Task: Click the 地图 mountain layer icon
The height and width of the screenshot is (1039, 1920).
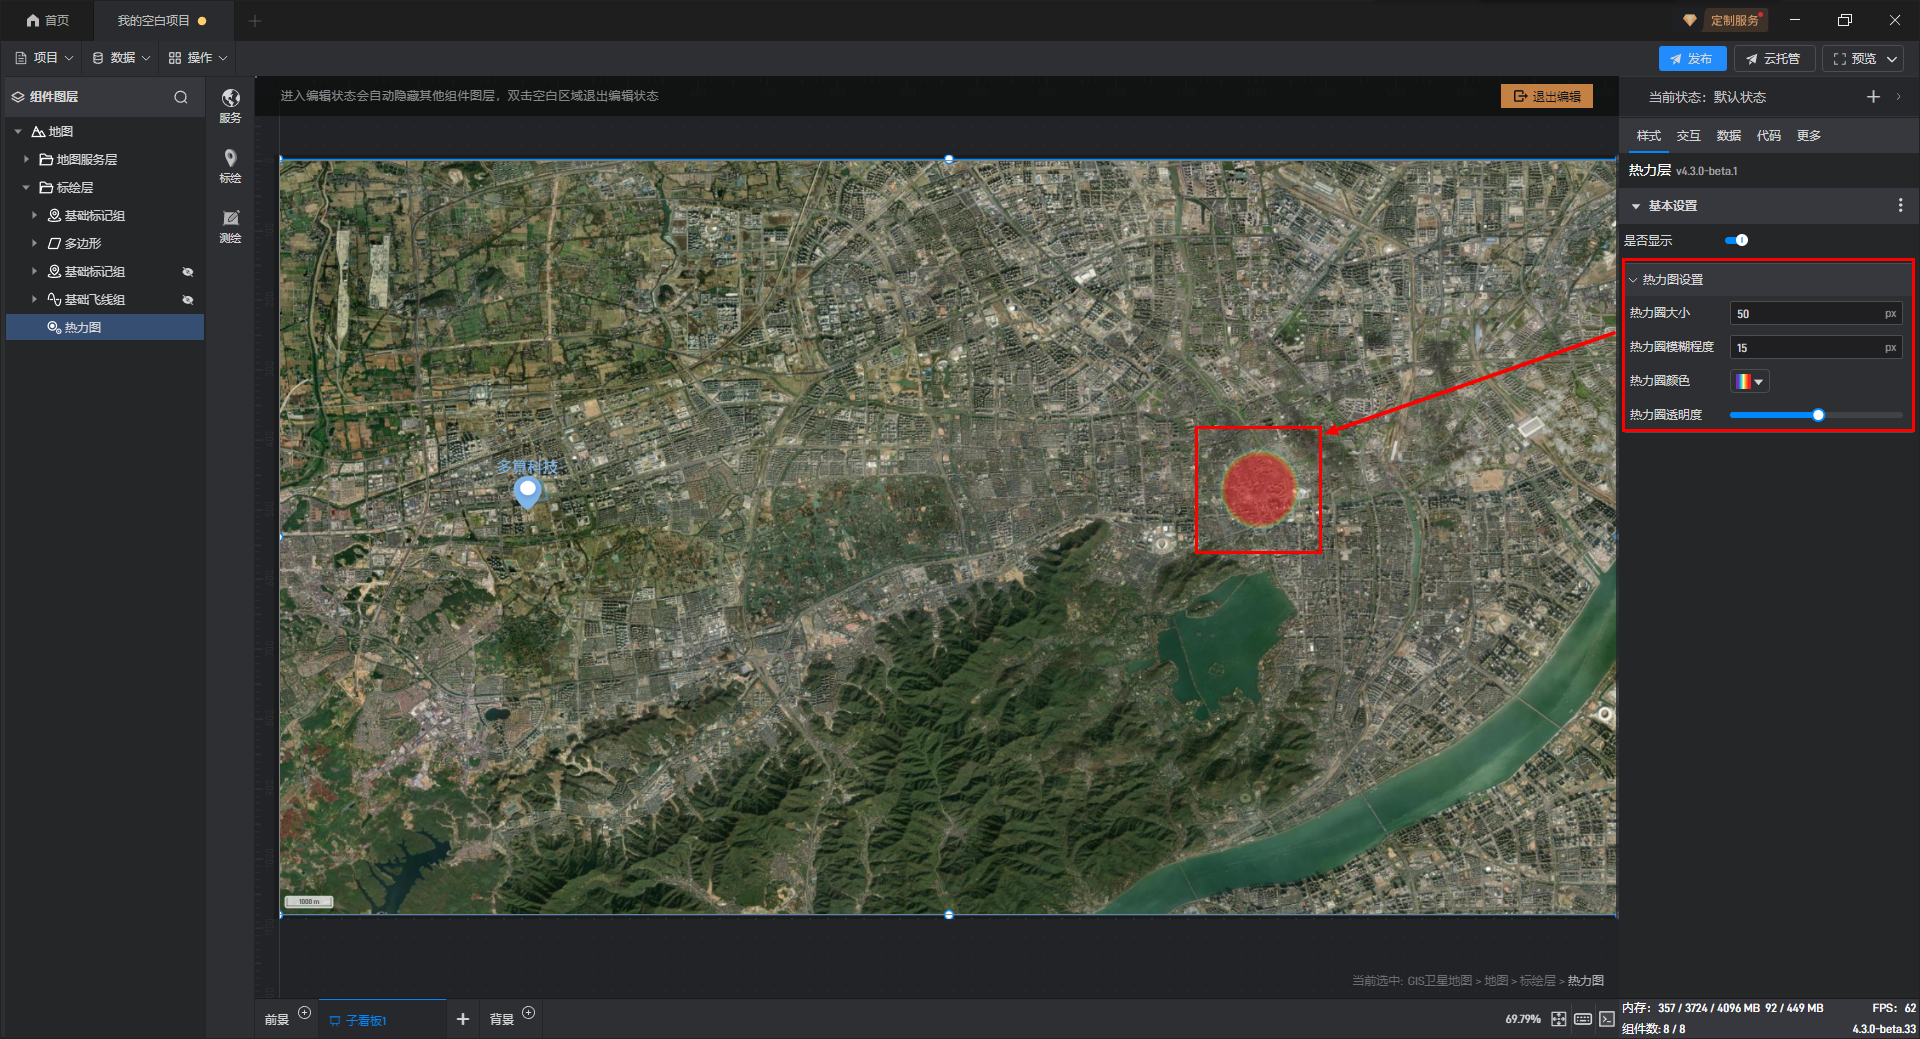Action: pos(38,131)
